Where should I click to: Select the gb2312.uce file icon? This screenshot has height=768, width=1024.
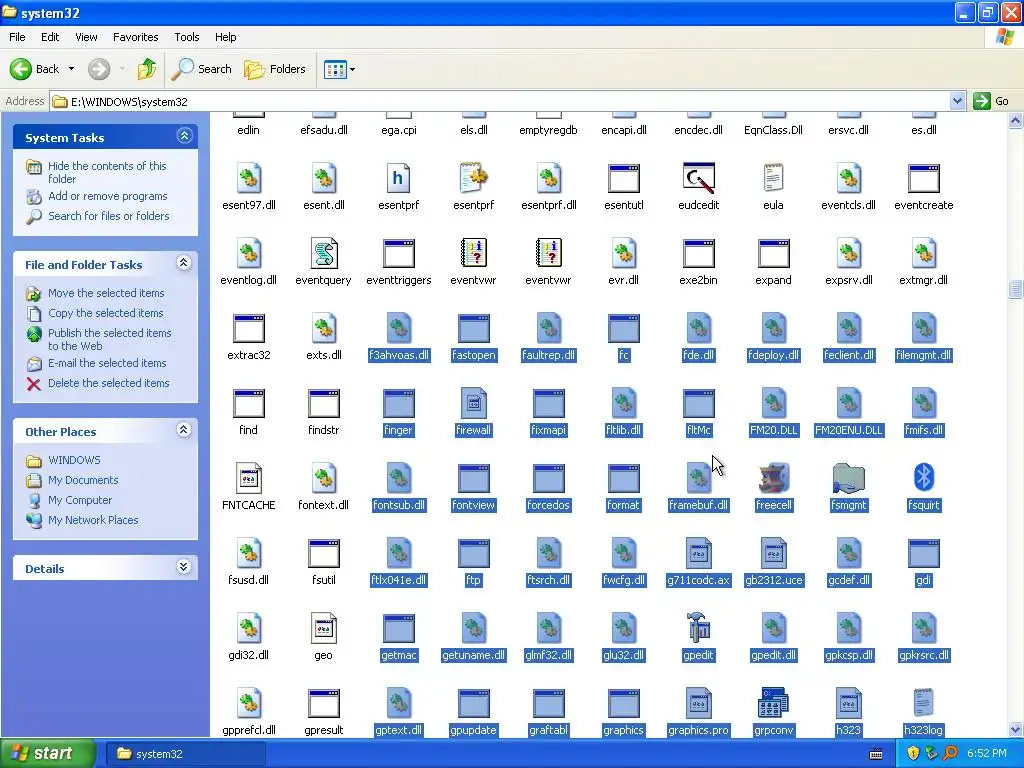click(773, 553)
